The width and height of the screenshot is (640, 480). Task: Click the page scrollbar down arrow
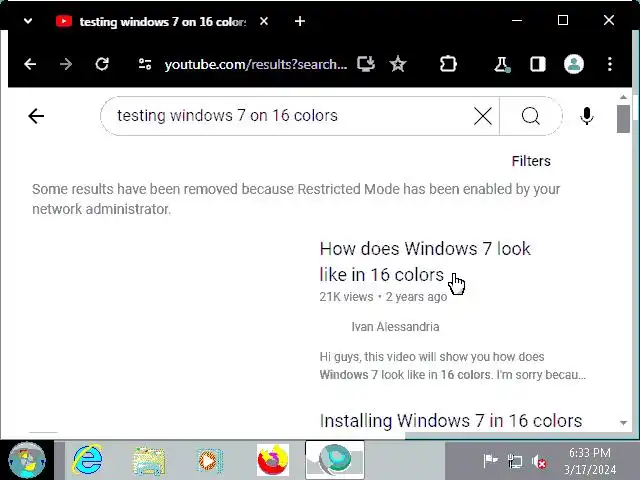pyautogui.click(x=623, y=423)
